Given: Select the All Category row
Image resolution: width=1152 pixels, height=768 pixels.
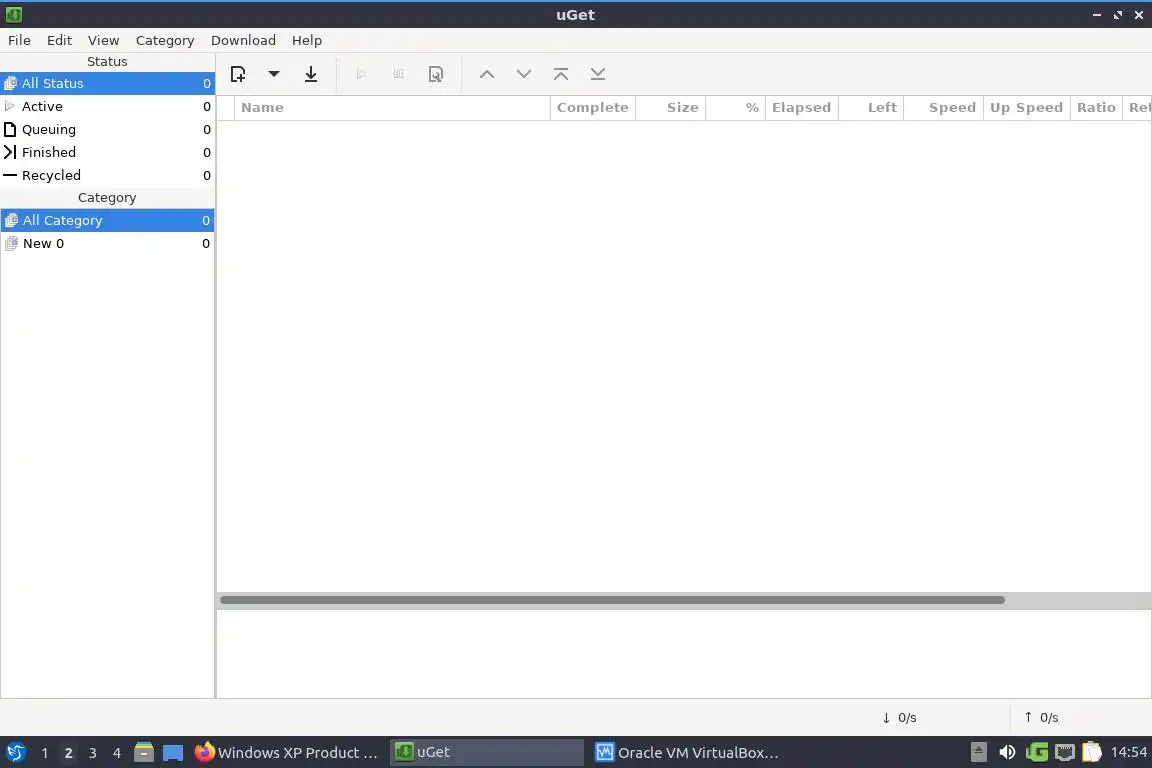Looking at the screenshot, I should (107, 220).
